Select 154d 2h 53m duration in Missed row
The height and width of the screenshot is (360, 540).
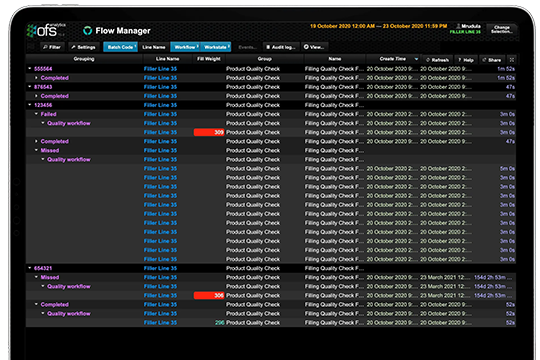tap(493, 277)
